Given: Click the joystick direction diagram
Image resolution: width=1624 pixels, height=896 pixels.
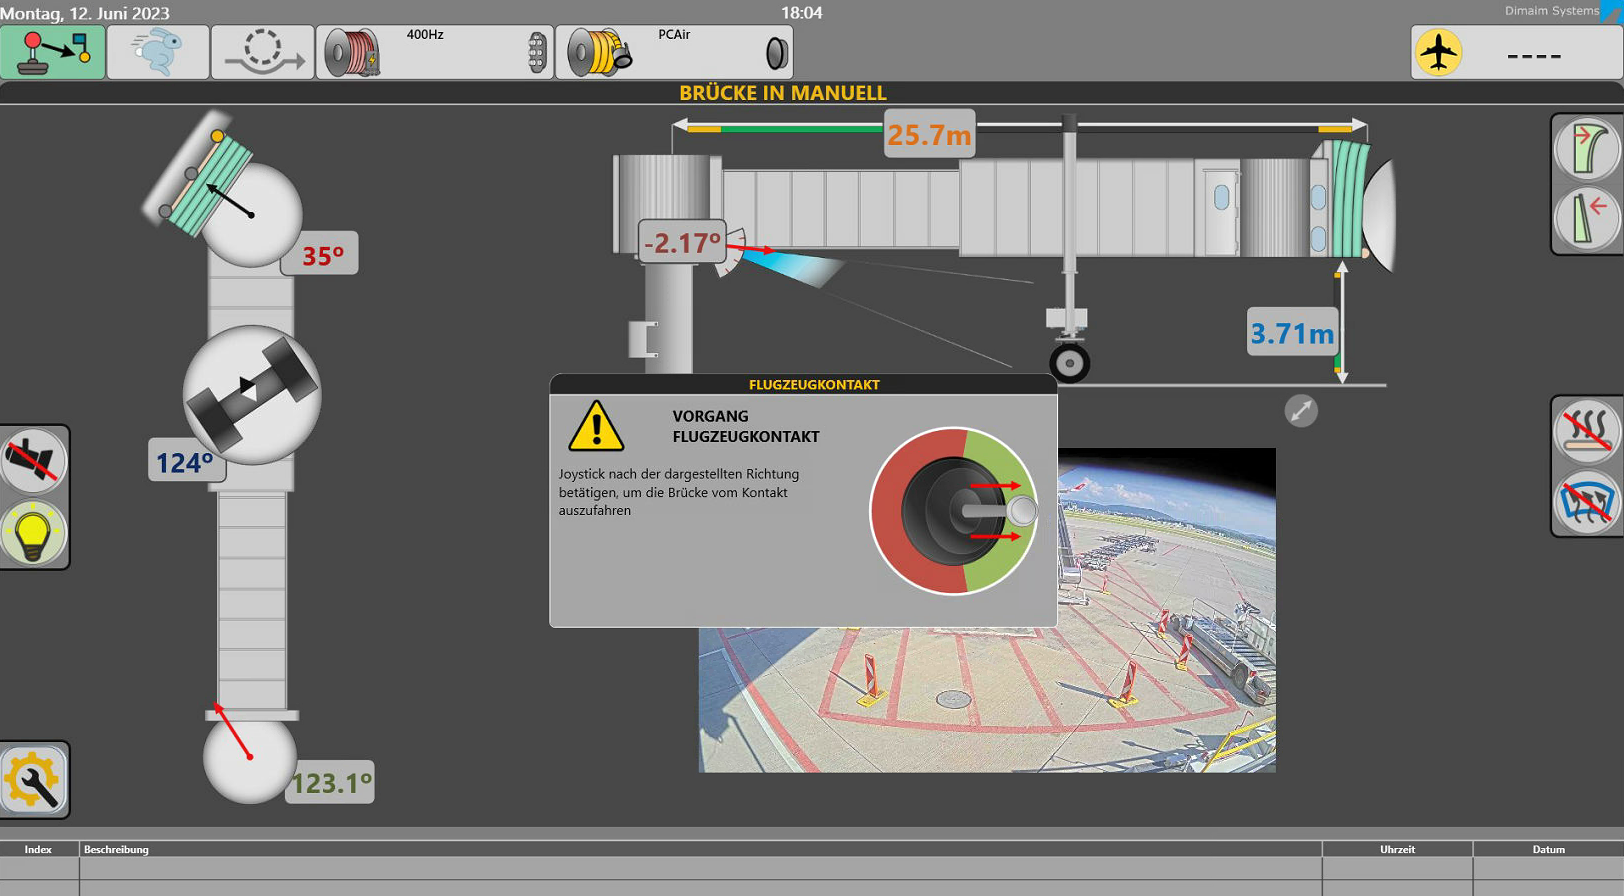Looking at the screenshot, I should (x=953, y=512).
